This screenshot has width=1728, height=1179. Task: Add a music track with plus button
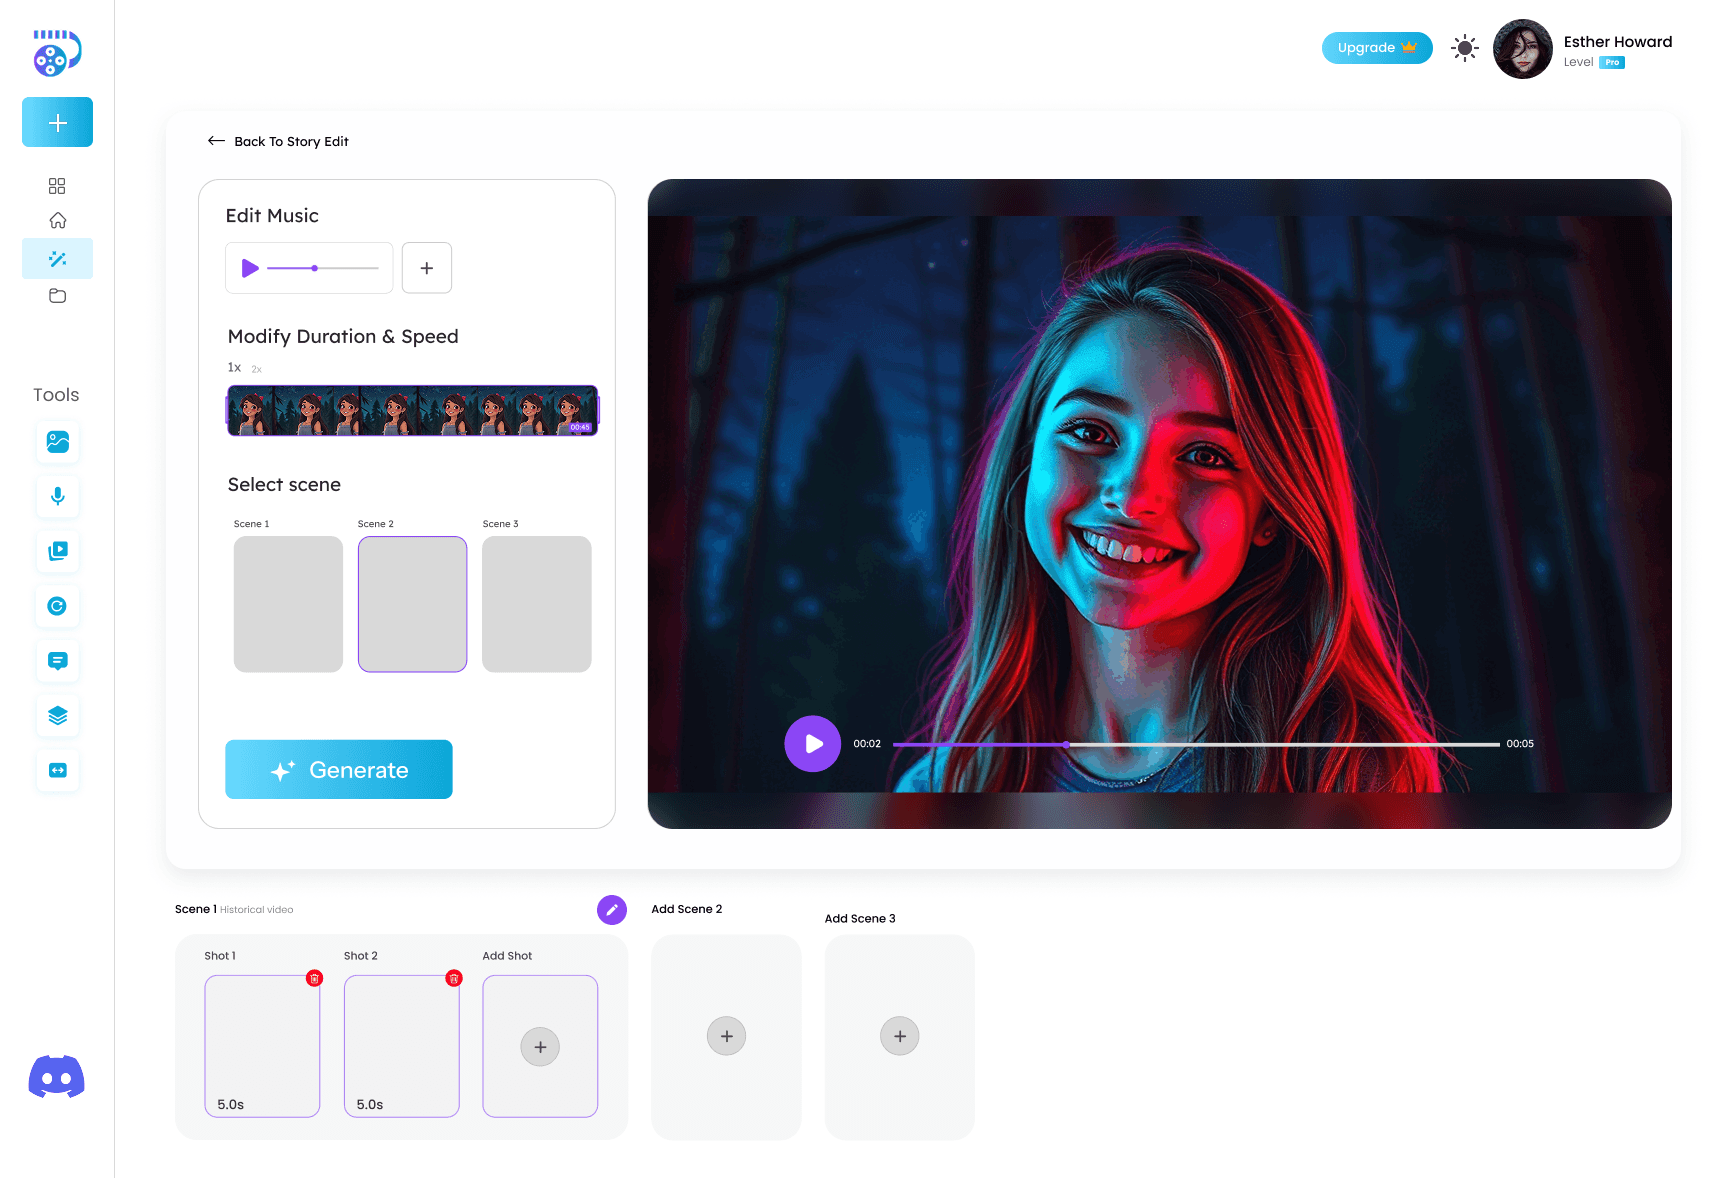427,268
